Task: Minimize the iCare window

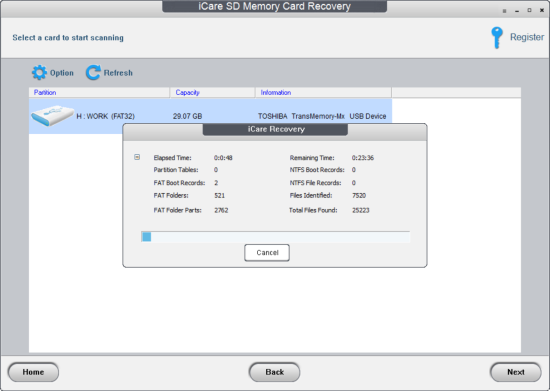Action: point(517,11)
